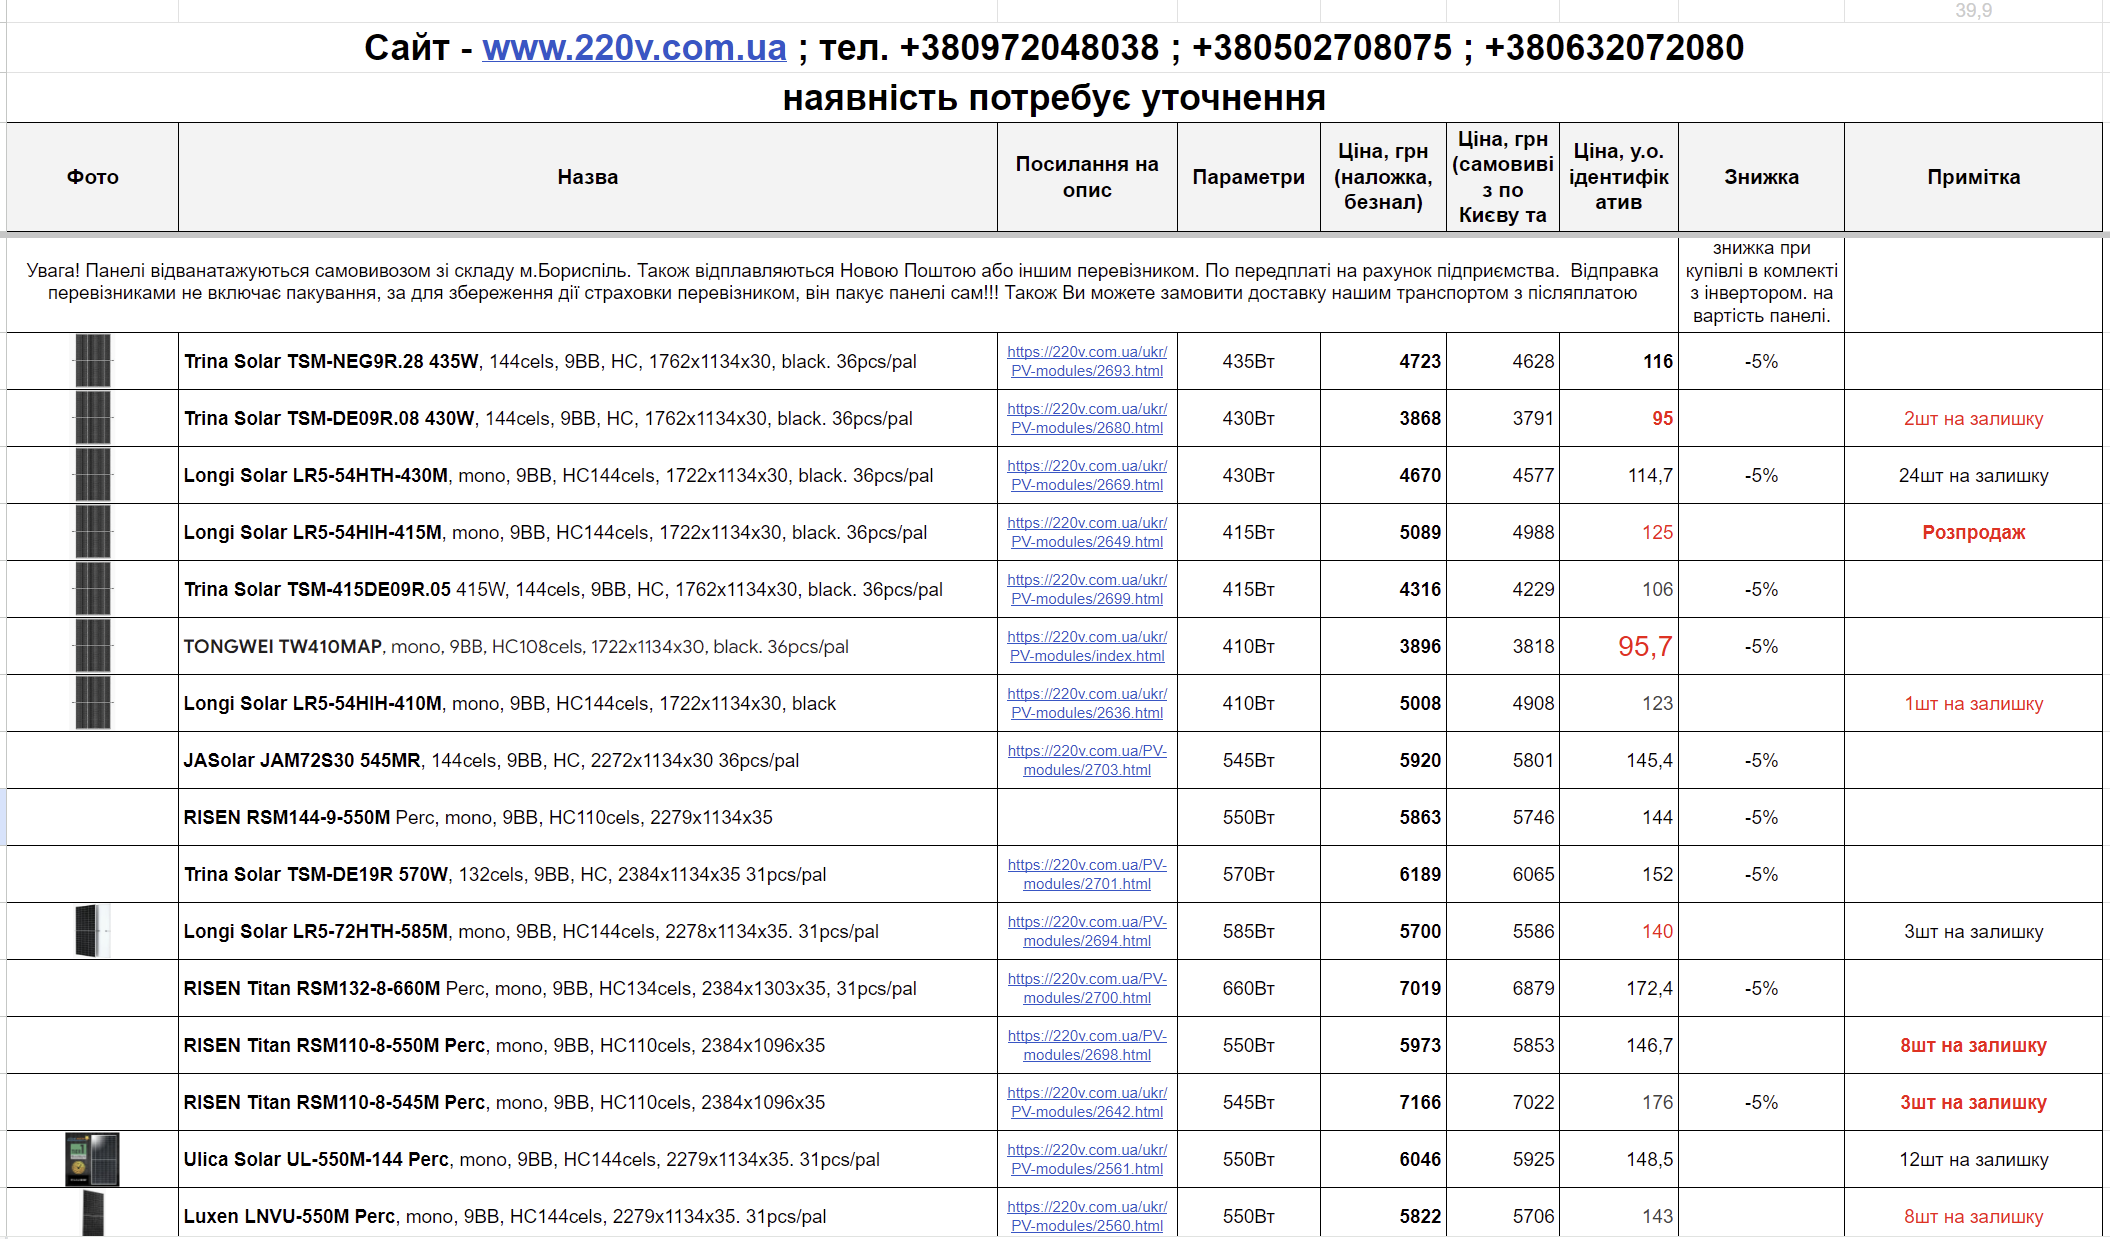2110x1239 pixels.
Task: Click the Longi LR5-72HTH-585M photo thumbnail
Action: click(92, 931)
